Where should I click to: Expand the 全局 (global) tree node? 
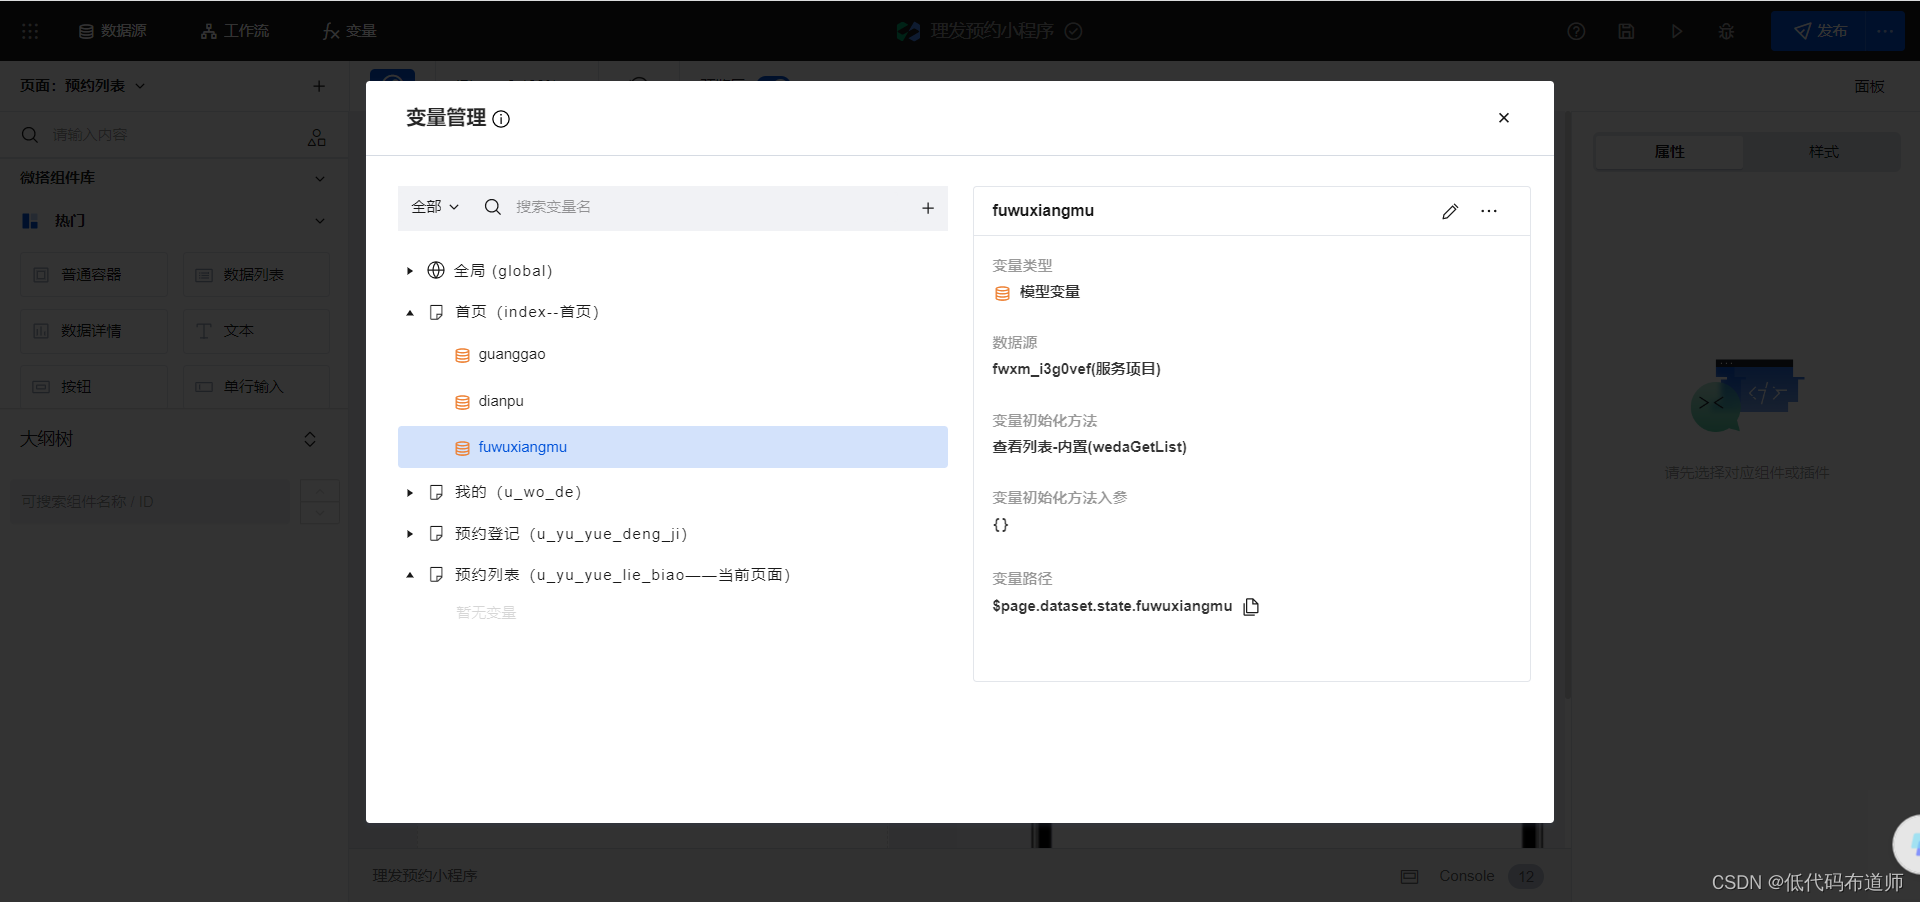tap(409, 271)
